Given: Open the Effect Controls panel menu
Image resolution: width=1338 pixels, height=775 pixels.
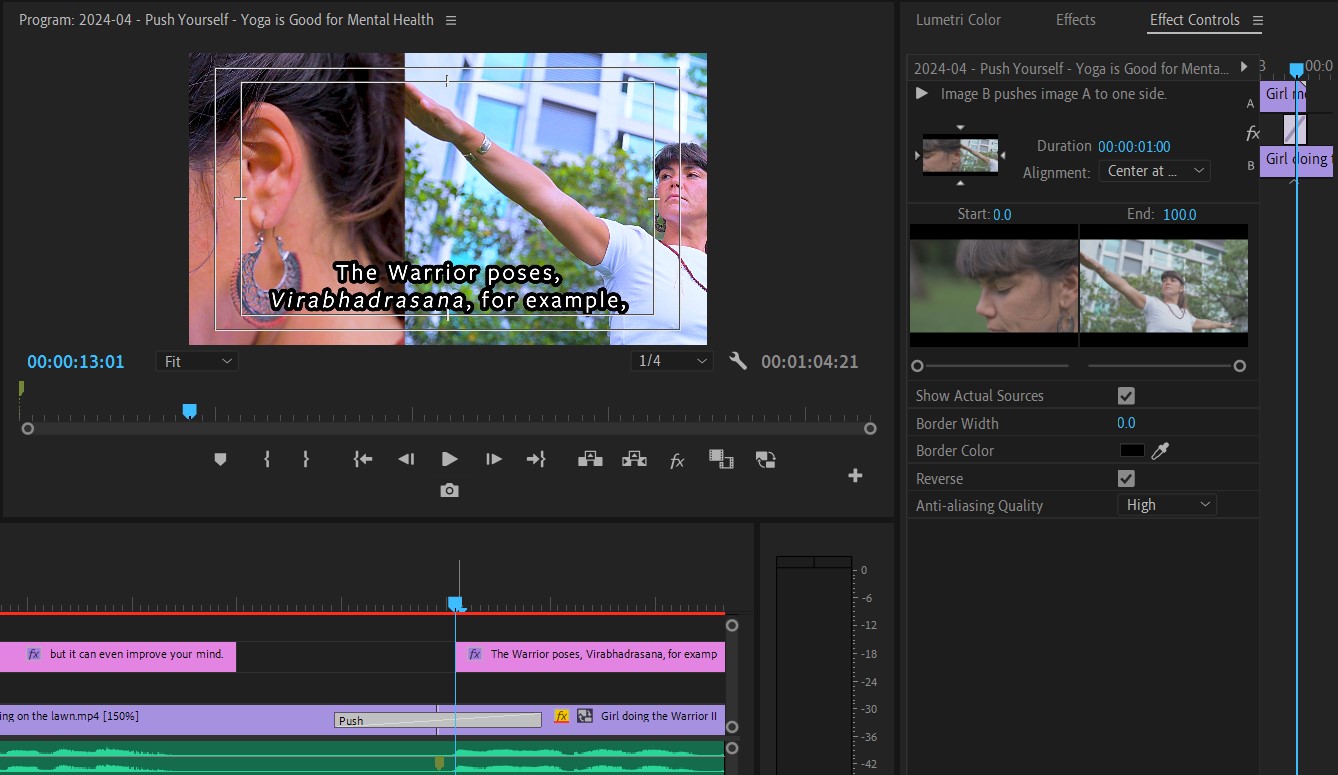Looking at the screenshot, I should coord(1258,20).
